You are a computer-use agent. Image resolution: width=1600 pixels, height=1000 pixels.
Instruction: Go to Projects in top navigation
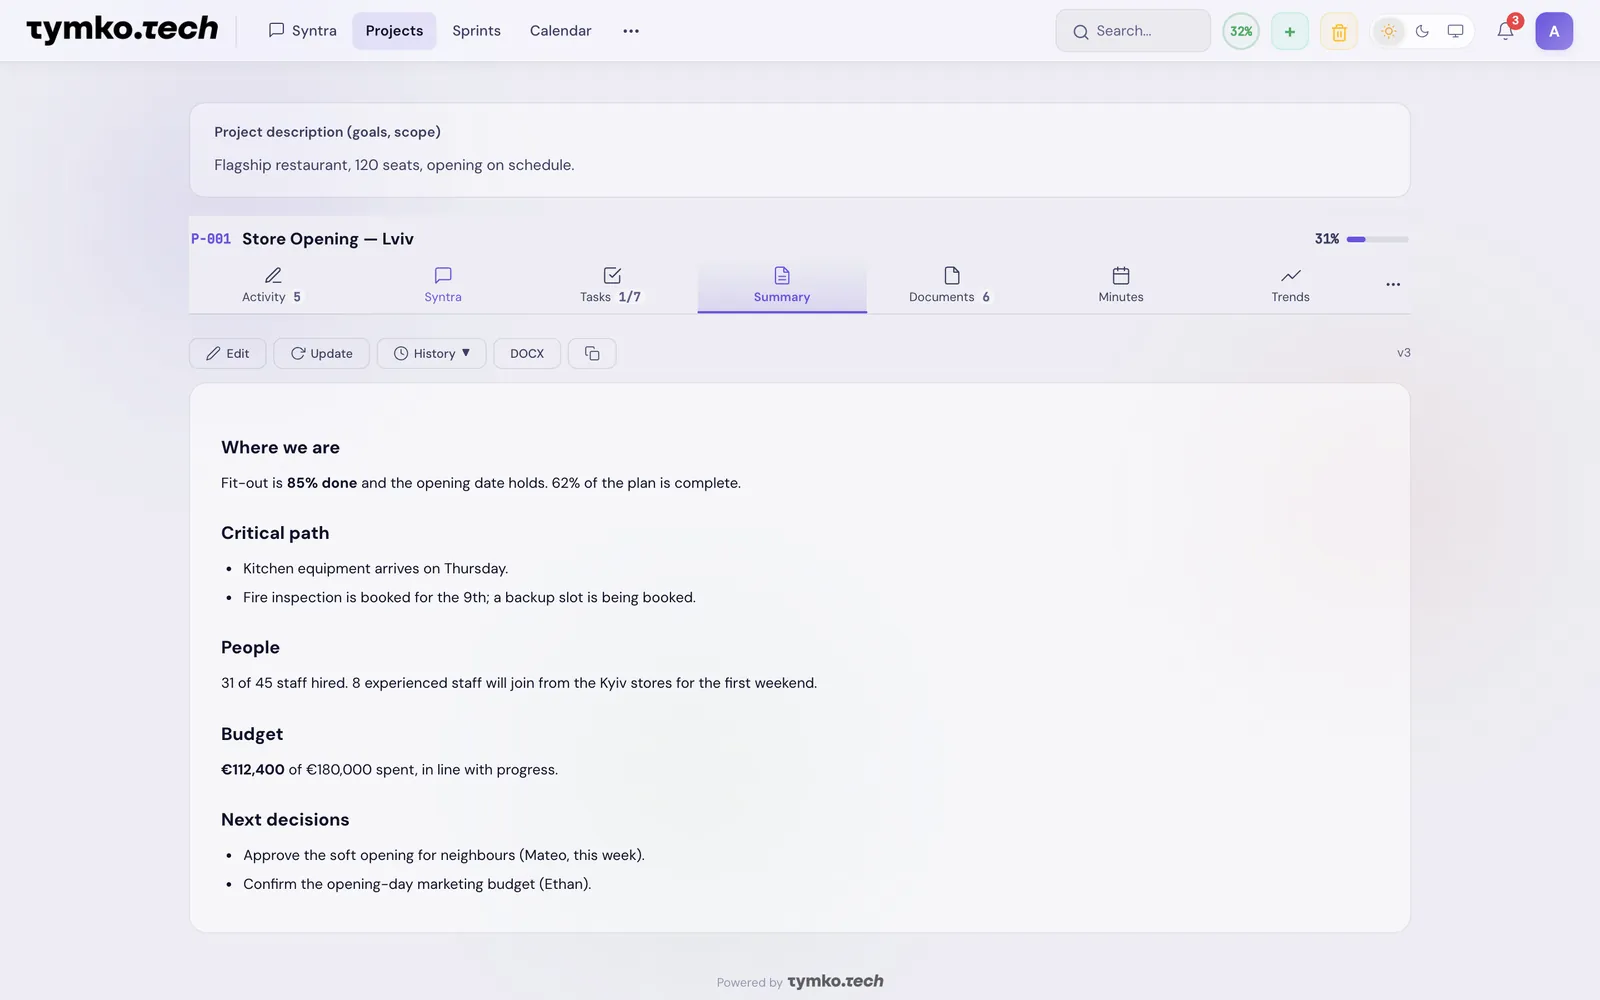394,31
